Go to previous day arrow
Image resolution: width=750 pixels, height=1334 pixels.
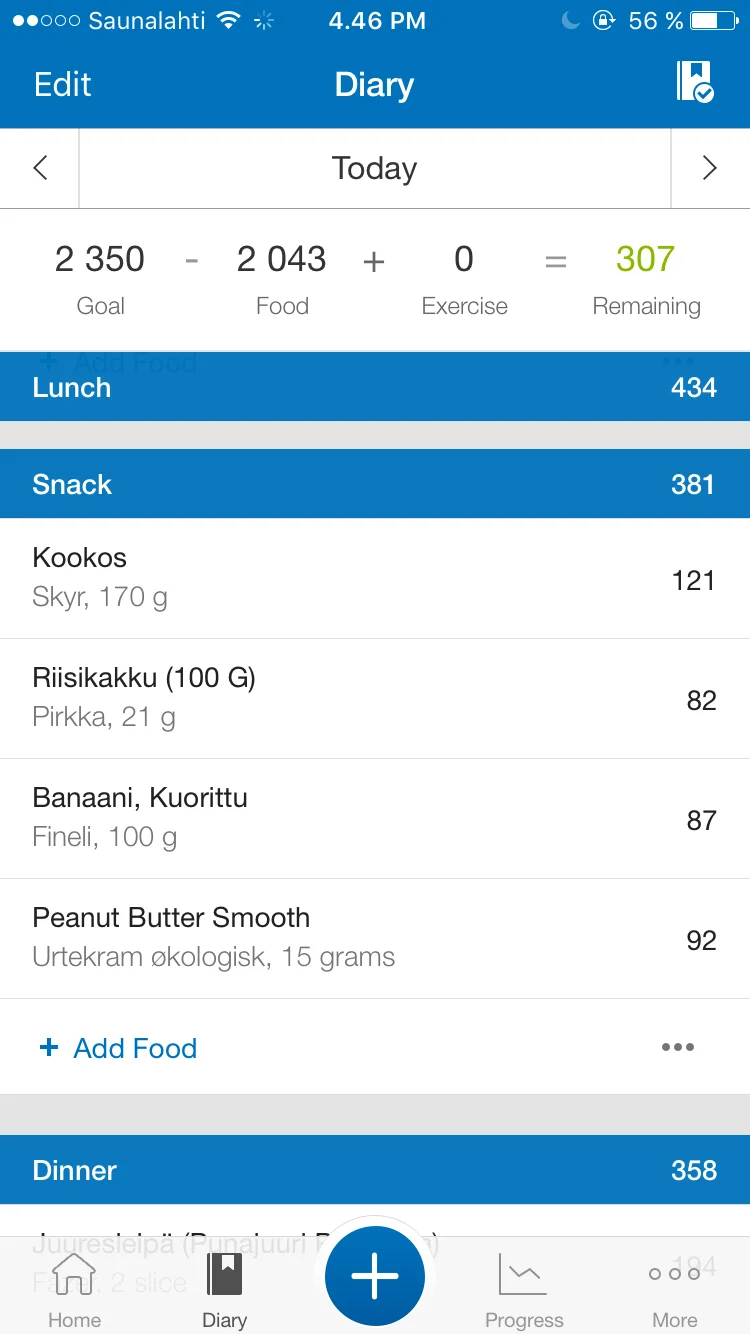click(x=40, y=168)
